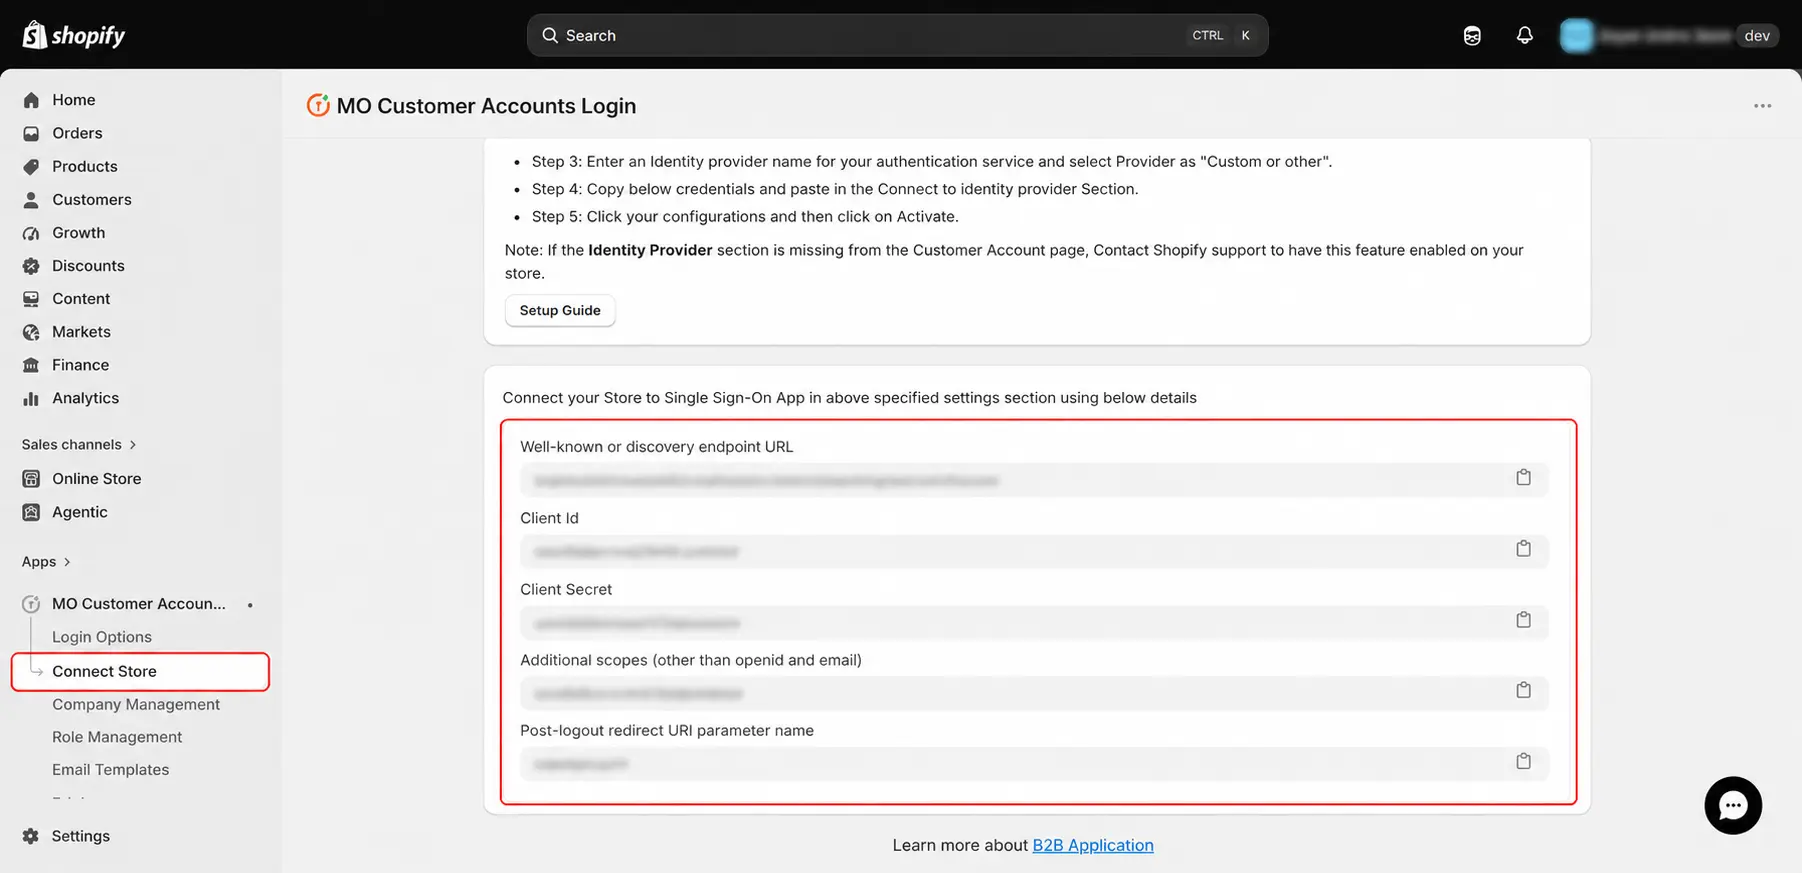
Task: Open Login Options subpage
Action: click(102, 637)
